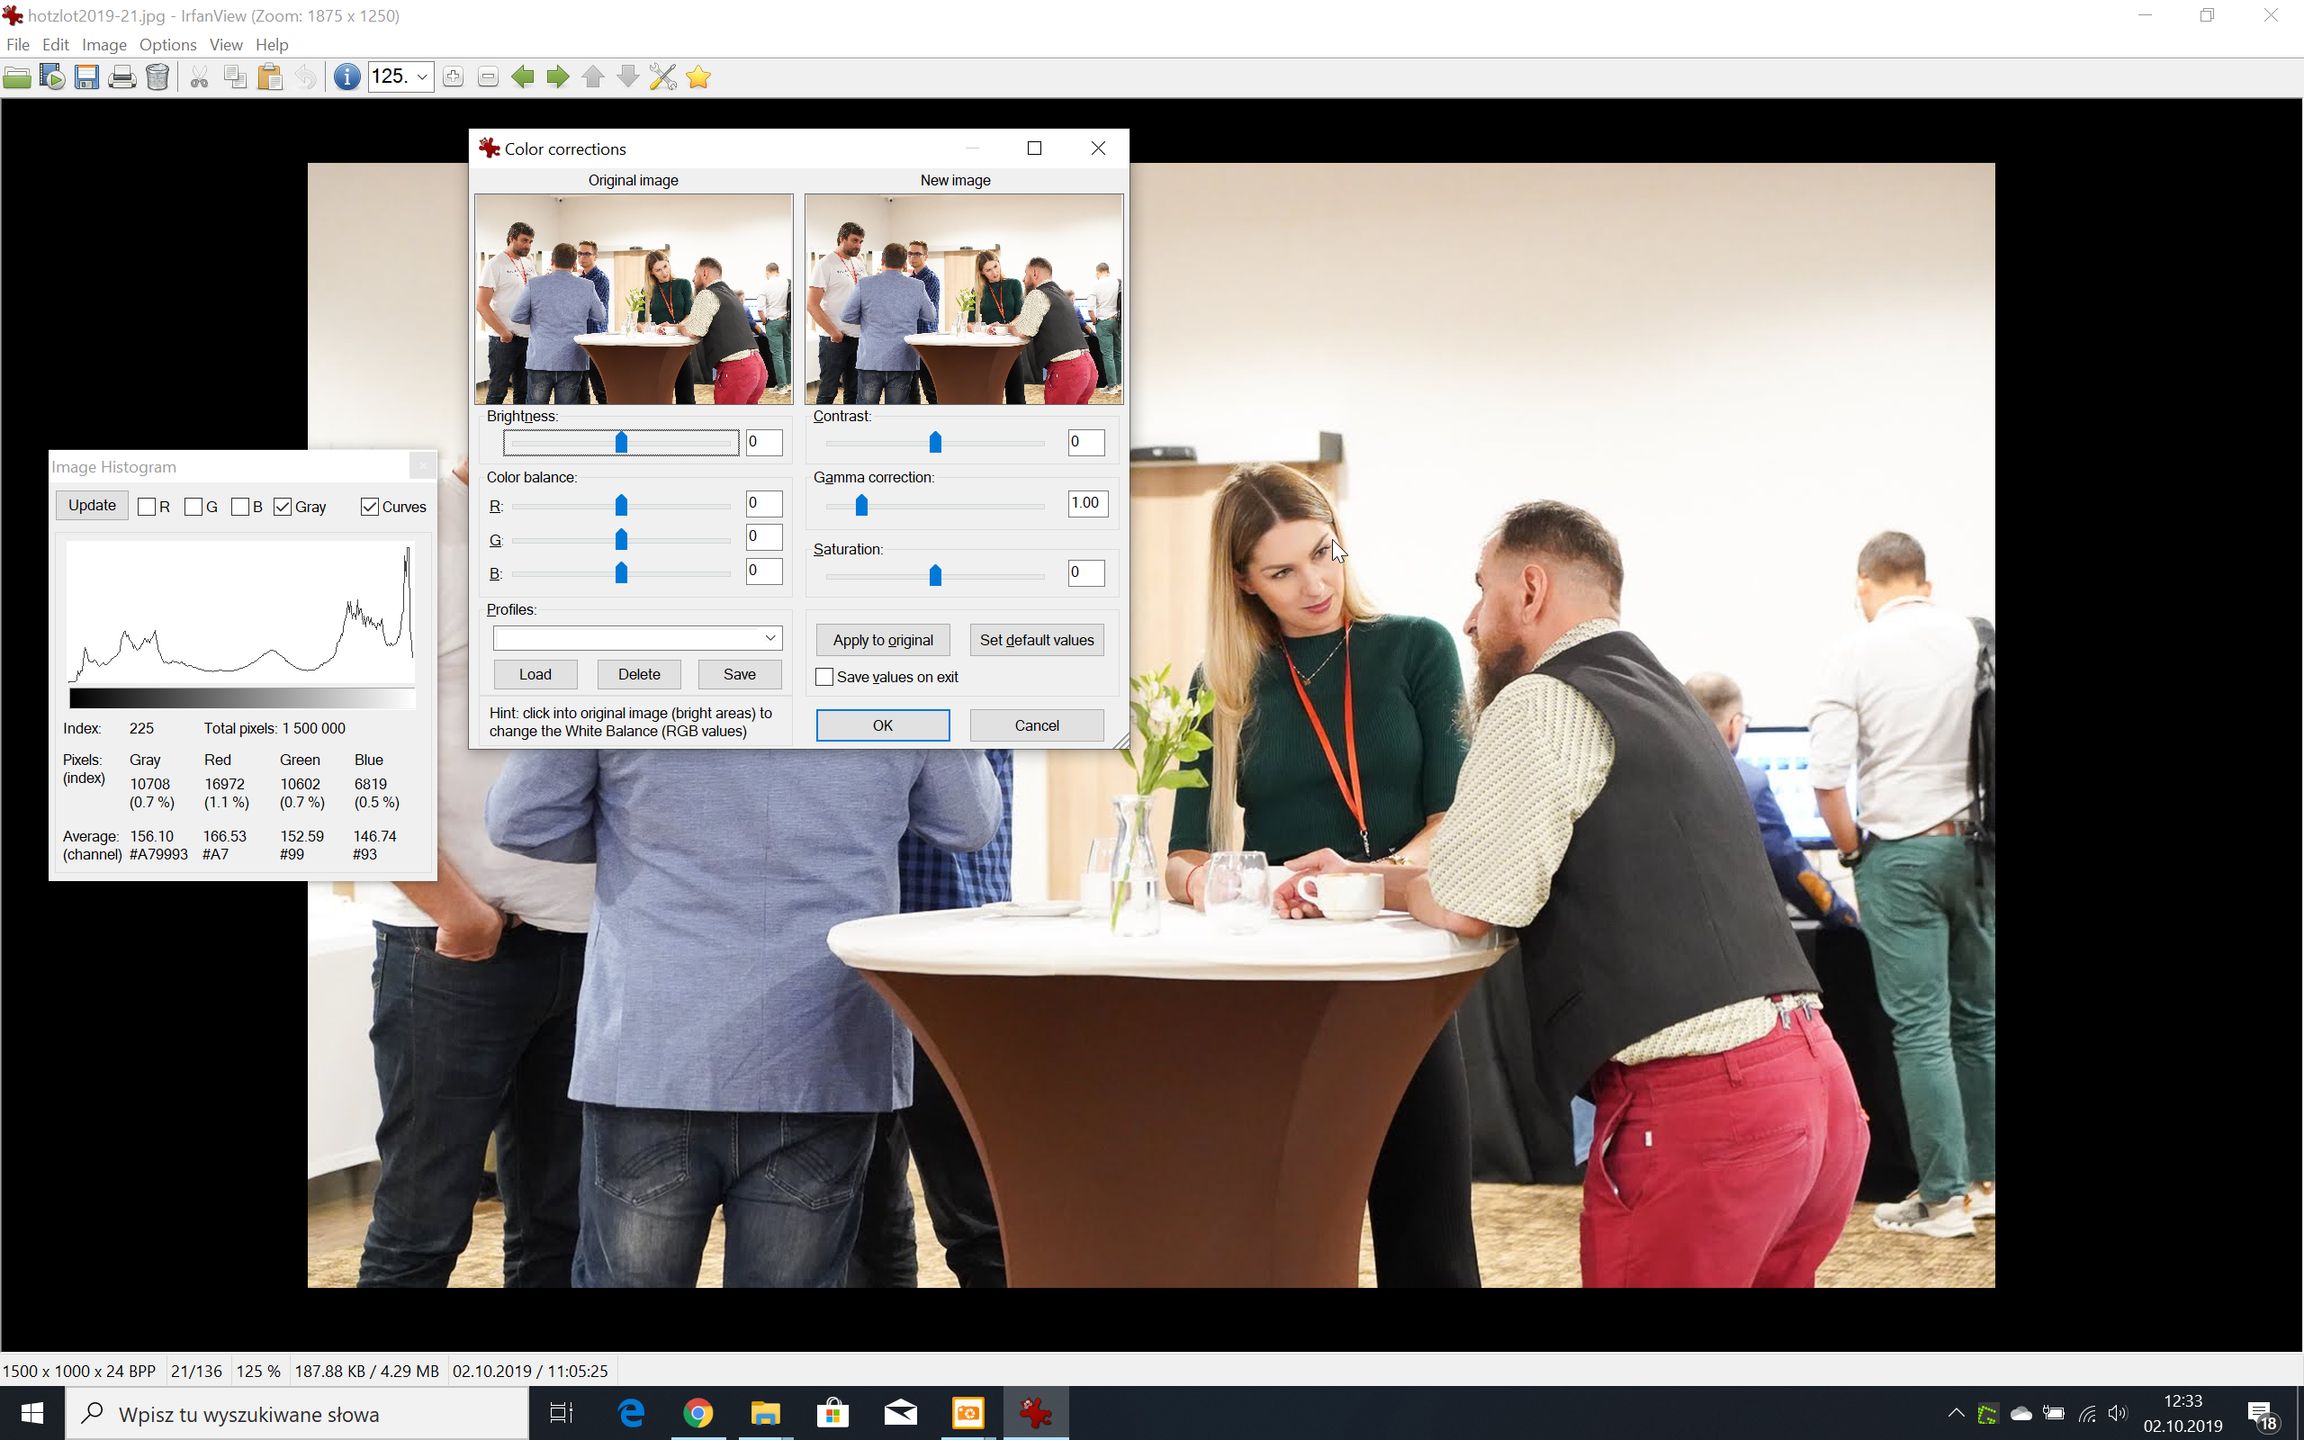Image resolution: width=2304 pixels, height=1440 pixels.
Task: Open the Image menu
Action: tap(104, 45)
